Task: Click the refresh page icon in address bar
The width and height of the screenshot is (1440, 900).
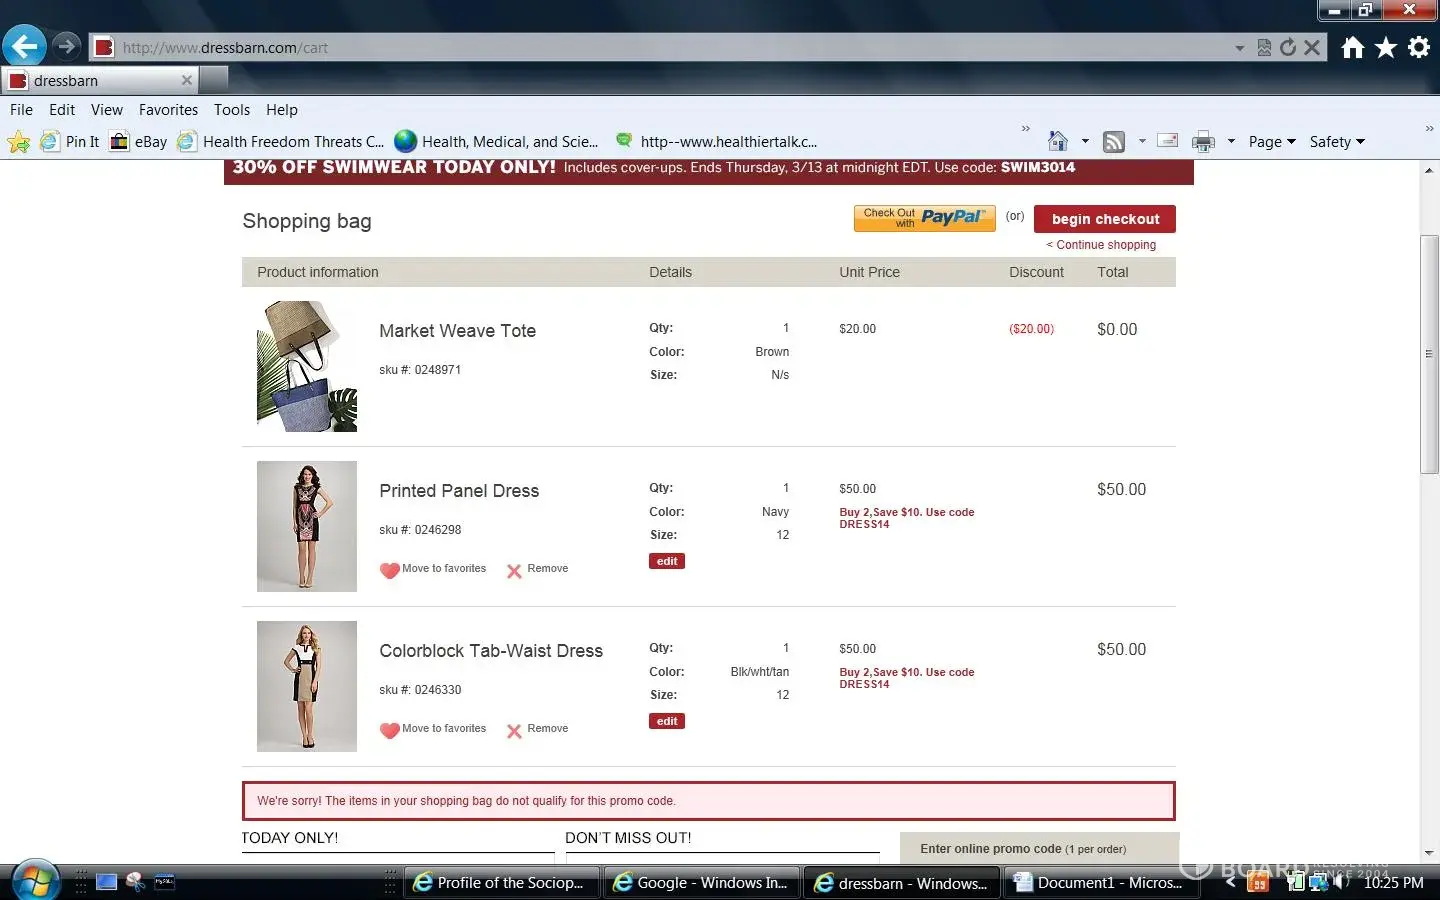Action: 1288,47
